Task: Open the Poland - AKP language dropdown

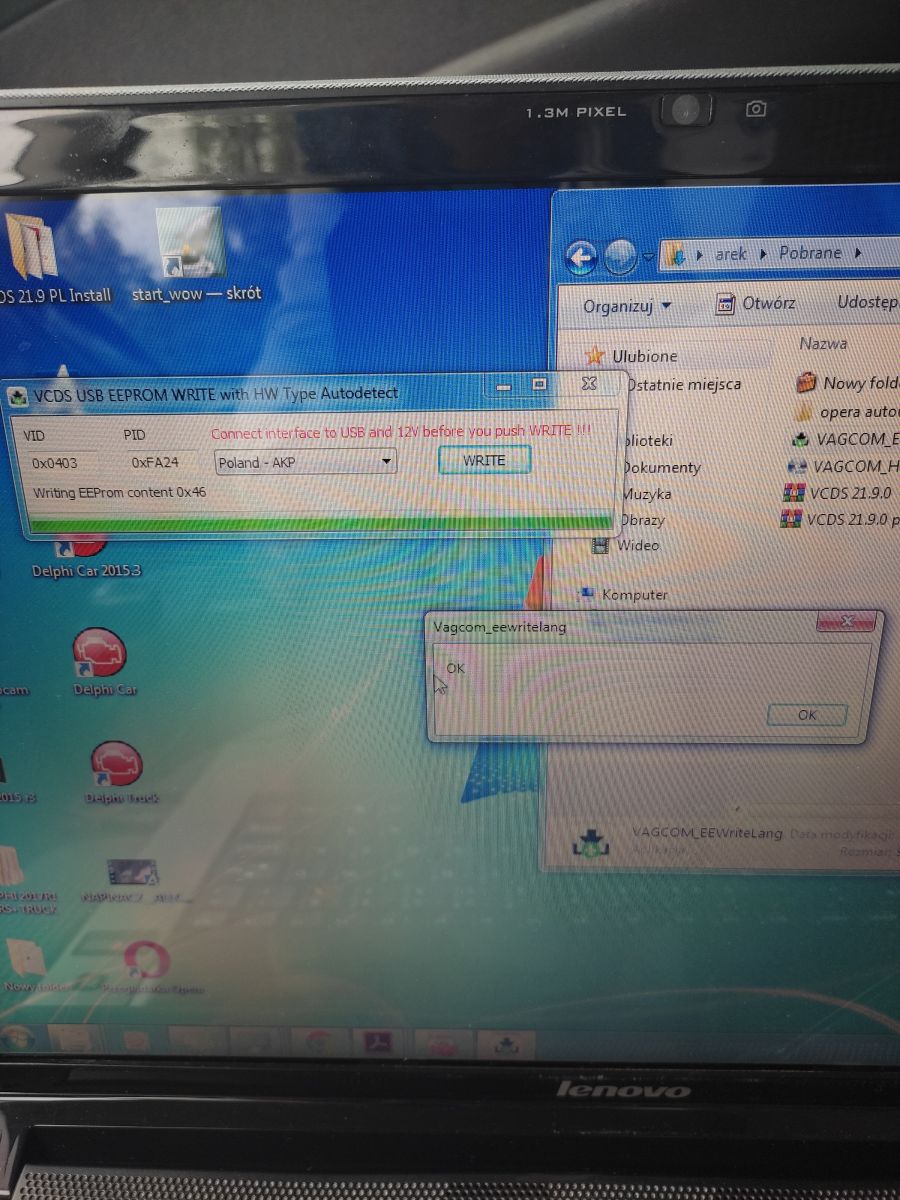Action: [306, 462]
